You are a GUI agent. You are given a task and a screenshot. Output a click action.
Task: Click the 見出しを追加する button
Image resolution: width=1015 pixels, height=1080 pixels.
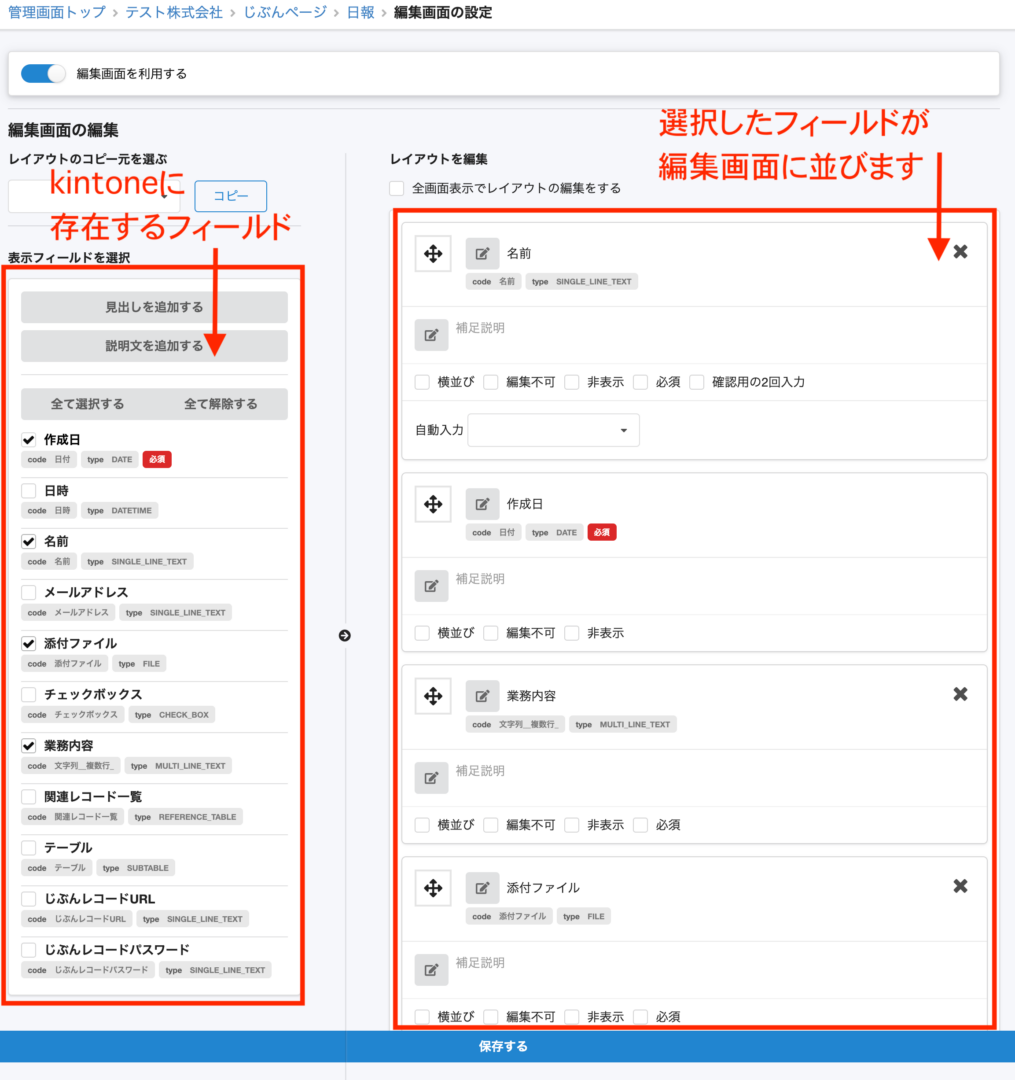point(153,307)
